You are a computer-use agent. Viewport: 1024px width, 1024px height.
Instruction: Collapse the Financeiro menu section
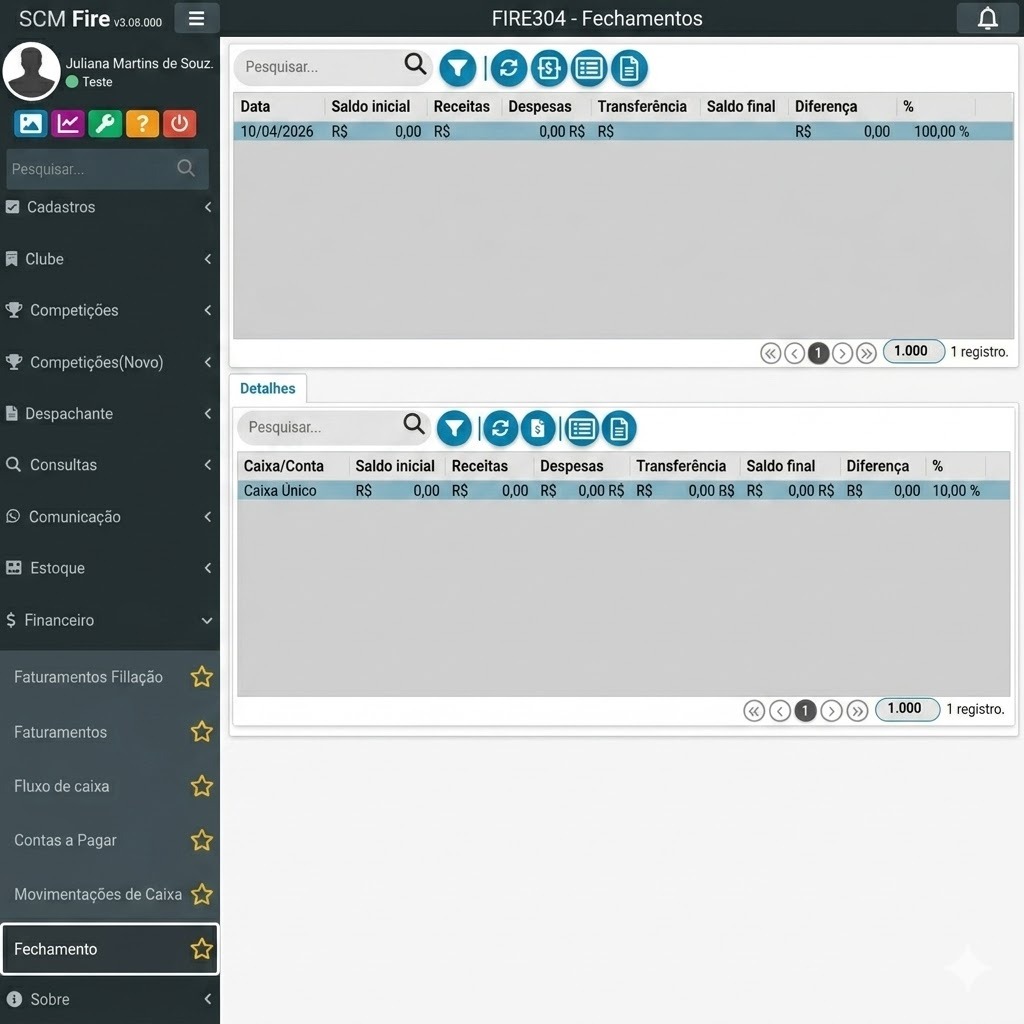pos(108,620)
